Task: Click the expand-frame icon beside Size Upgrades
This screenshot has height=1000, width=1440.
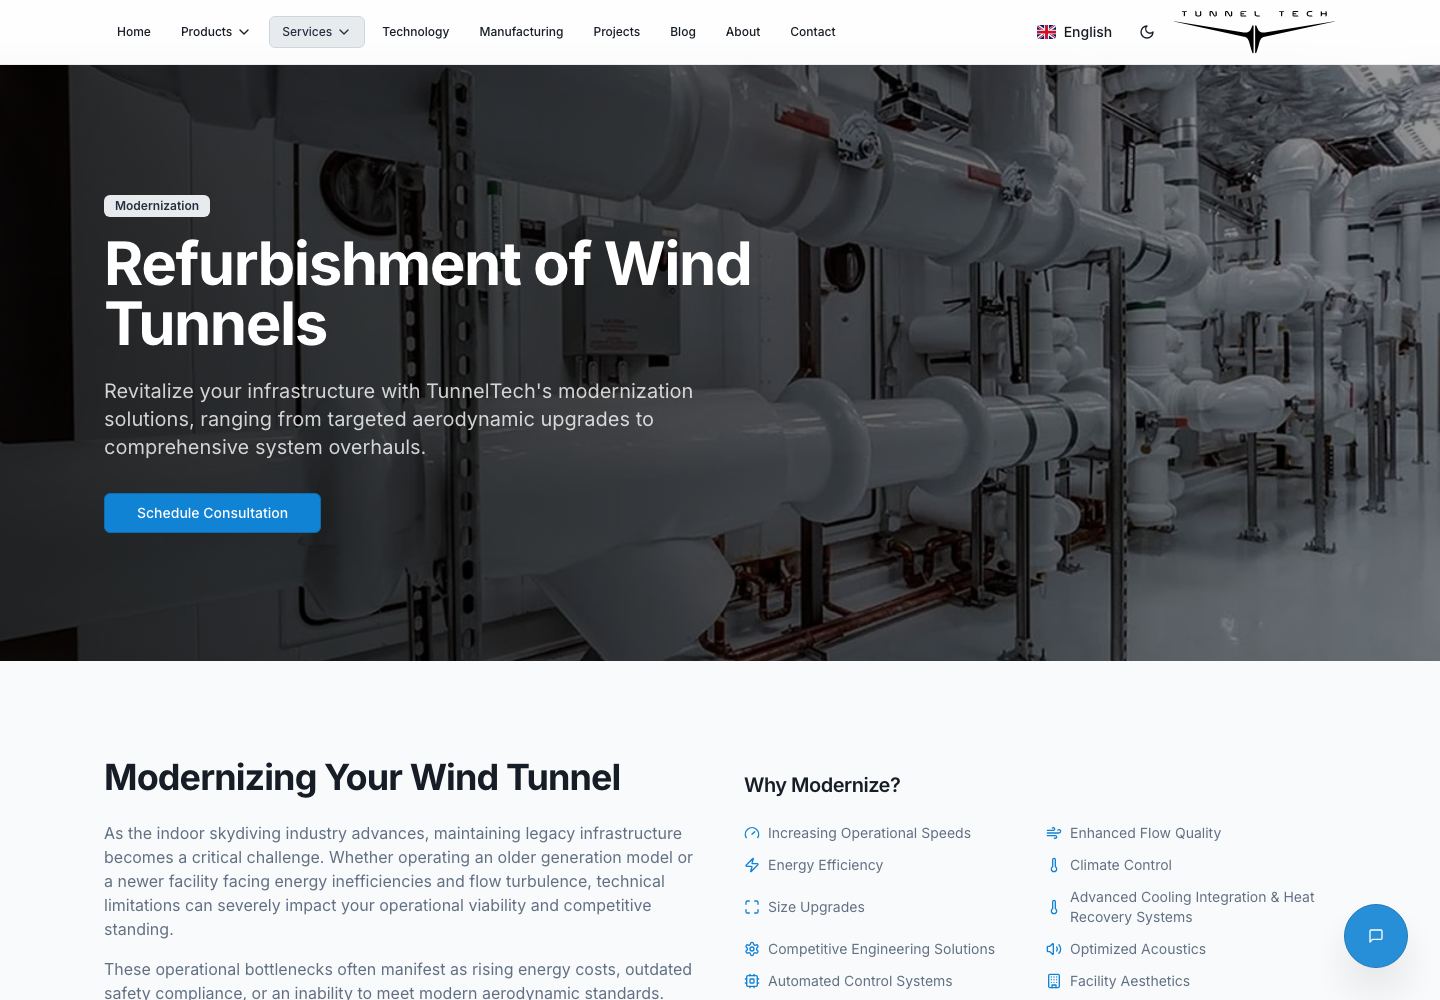Action: [752, 907]
